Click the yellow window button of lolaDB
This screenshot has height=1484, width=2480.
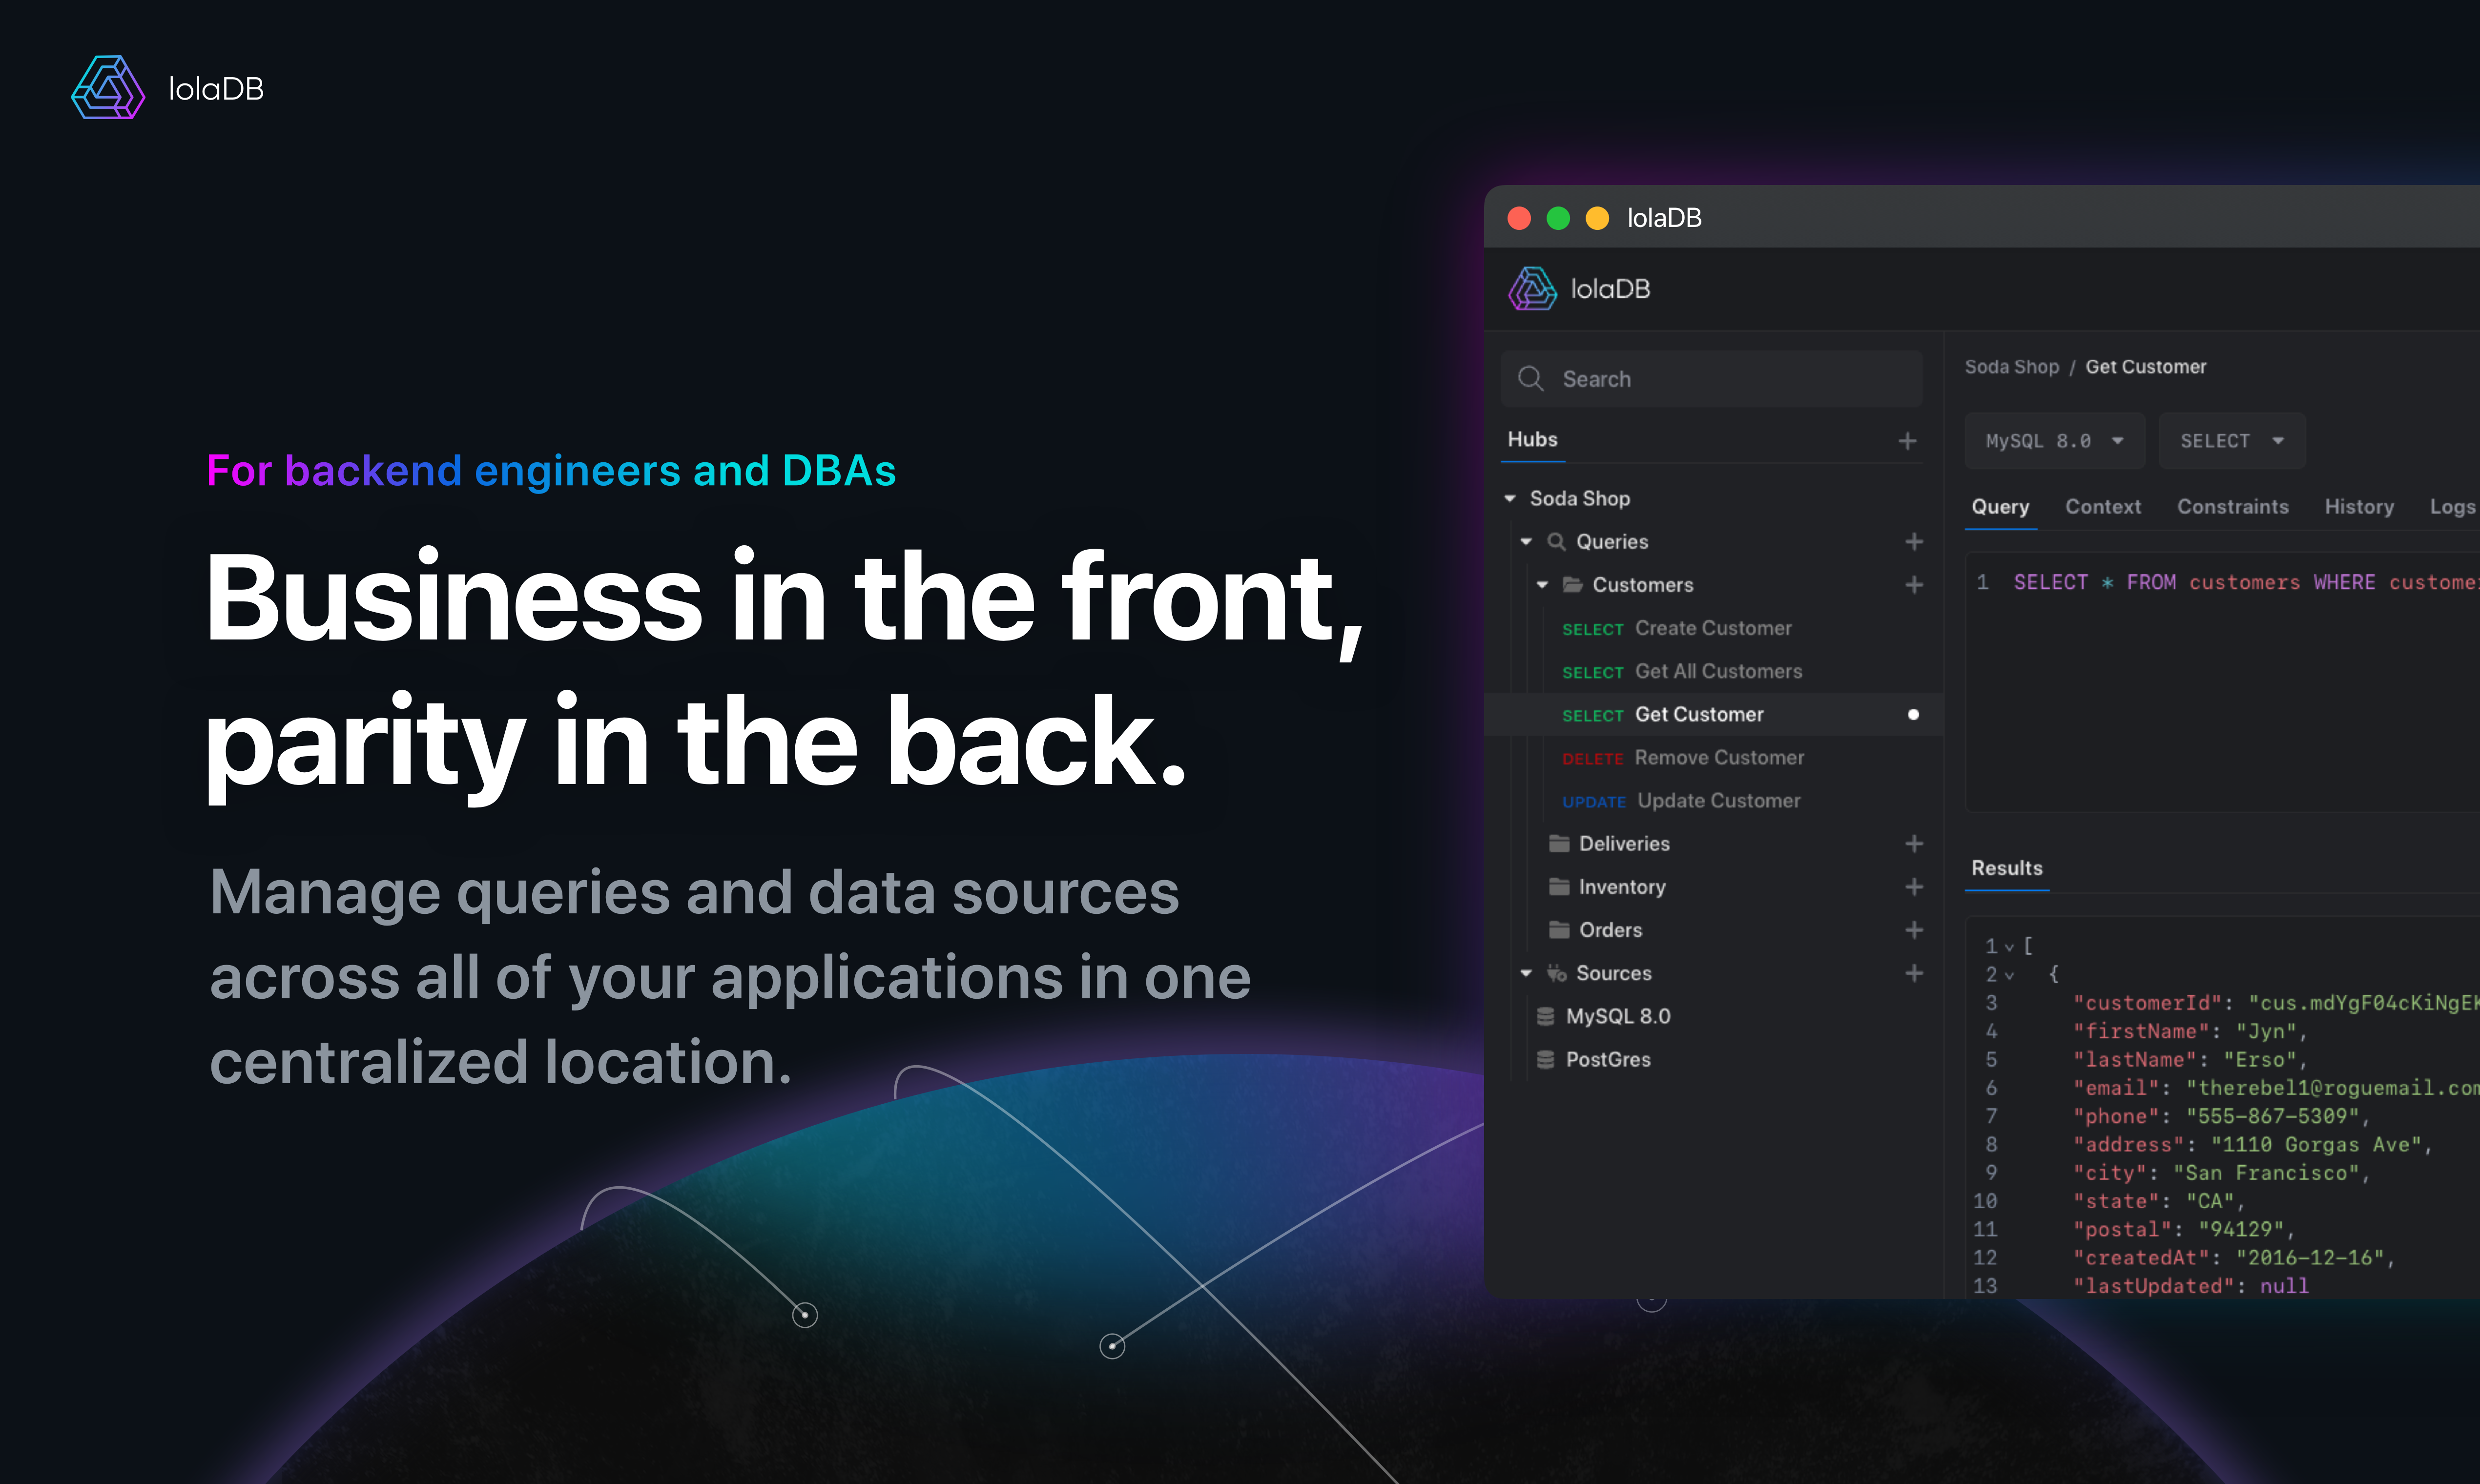tap(1597, 218)
